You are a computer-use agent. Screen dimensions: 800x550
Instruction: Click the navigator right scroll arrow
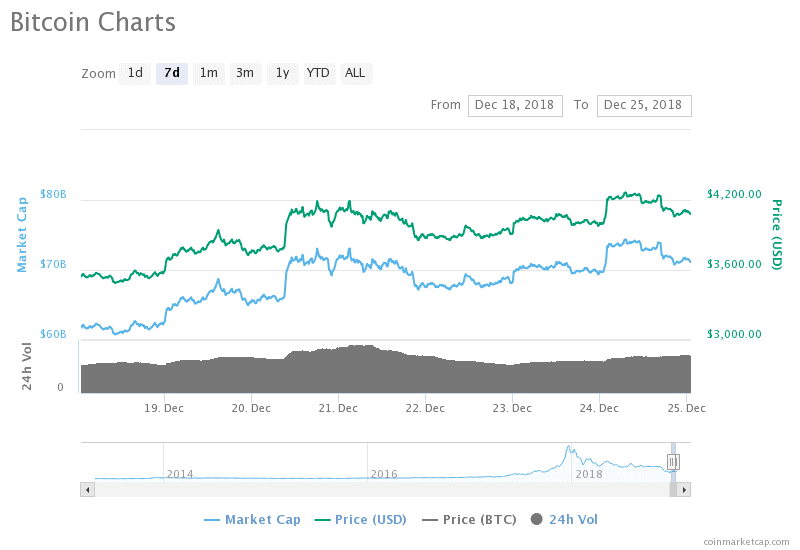[x=684, y=490]
